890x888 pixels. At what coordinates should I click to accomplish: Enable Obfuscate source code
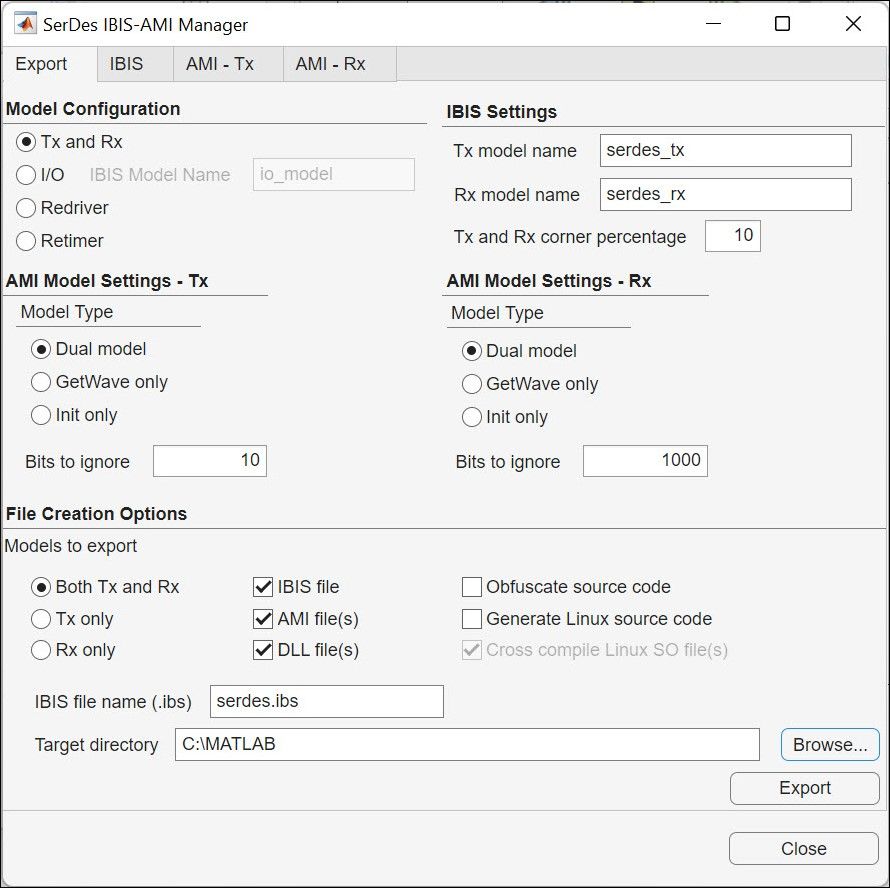471,587
